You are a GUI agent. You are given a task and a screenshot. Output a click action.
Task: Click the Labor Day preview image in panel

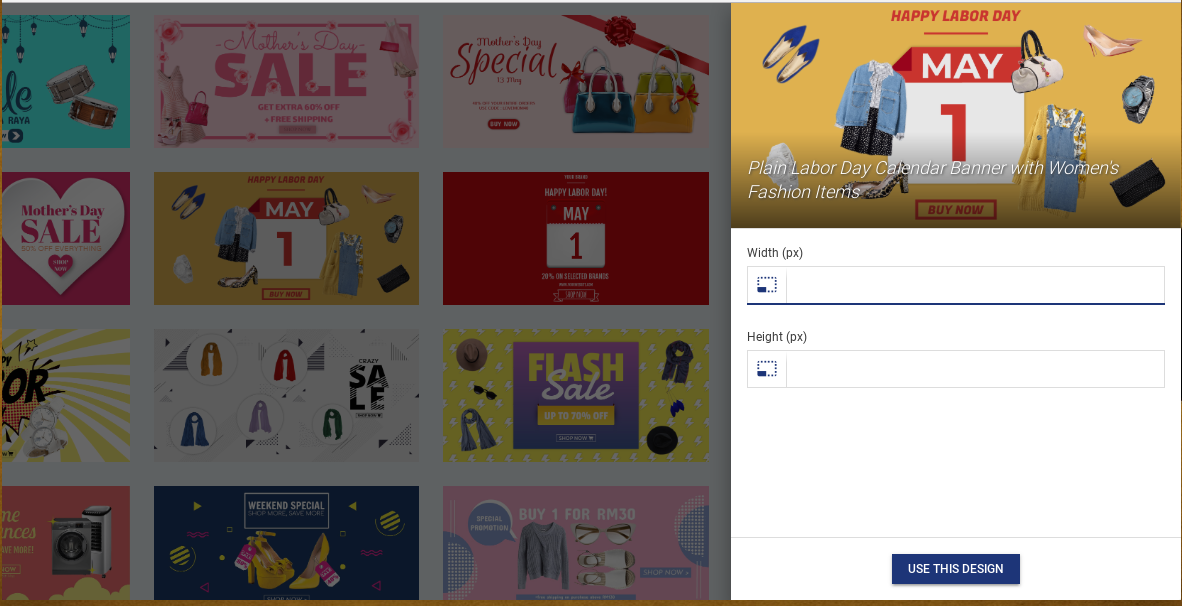coord(956,115)
